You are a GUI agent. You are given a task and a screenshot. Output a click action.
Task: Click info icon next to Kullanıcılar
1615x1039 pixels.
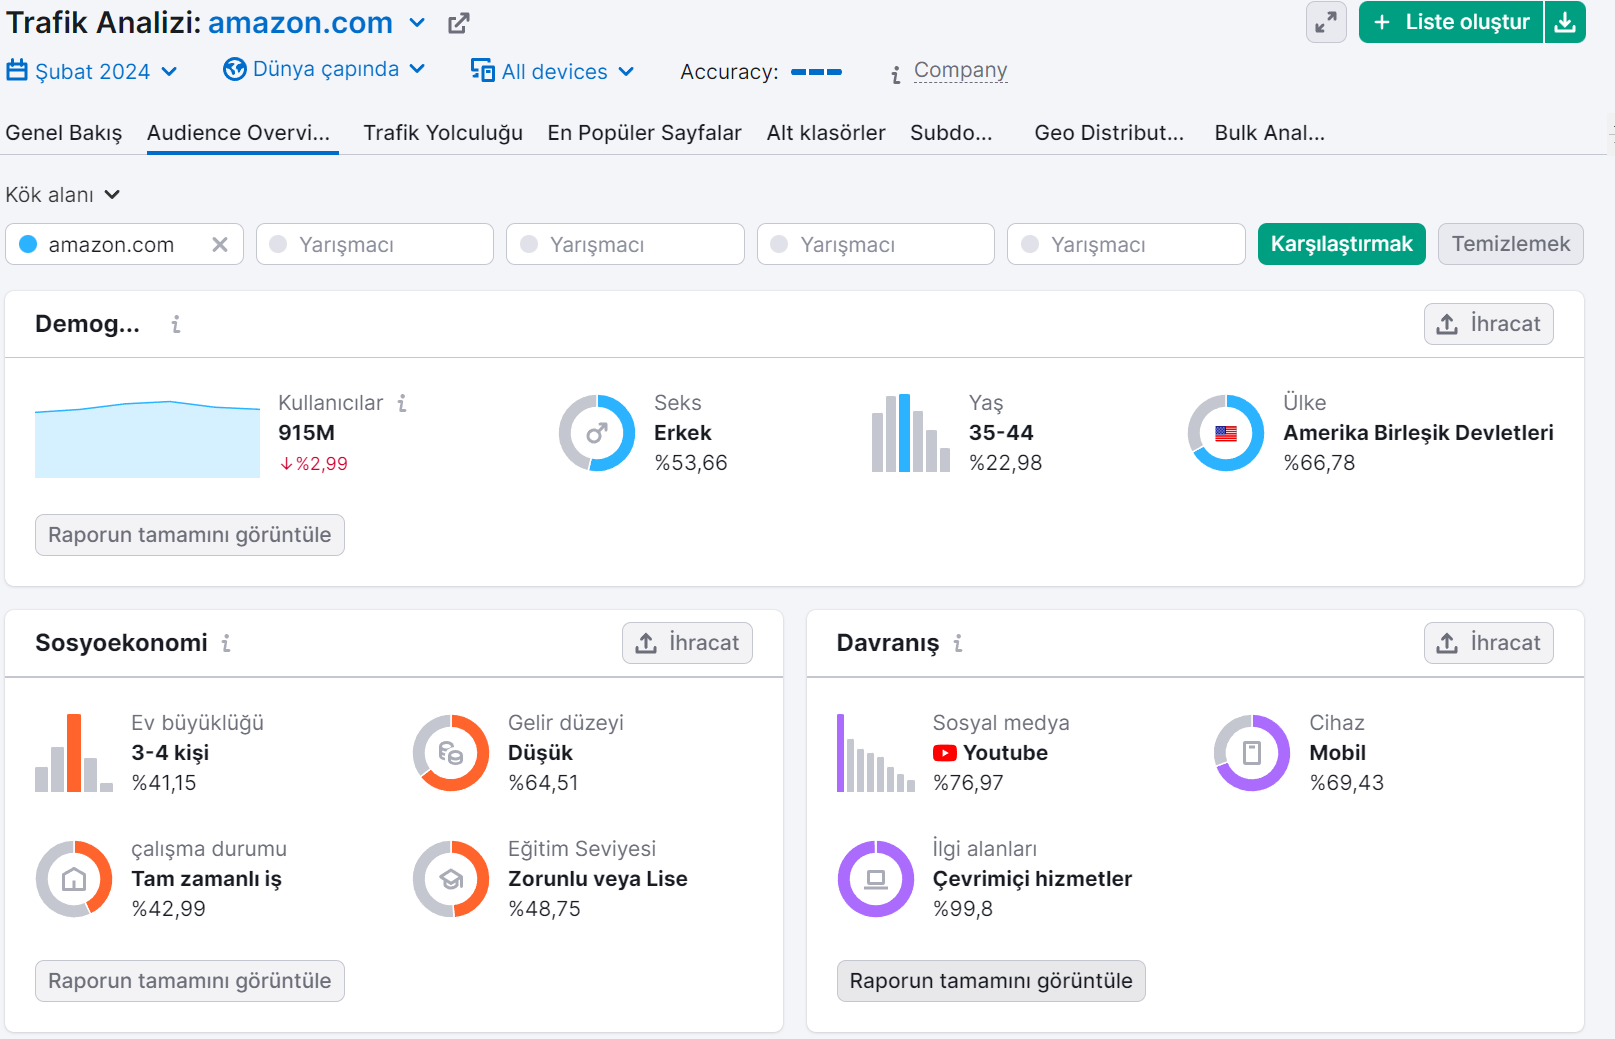pos(402,403)
